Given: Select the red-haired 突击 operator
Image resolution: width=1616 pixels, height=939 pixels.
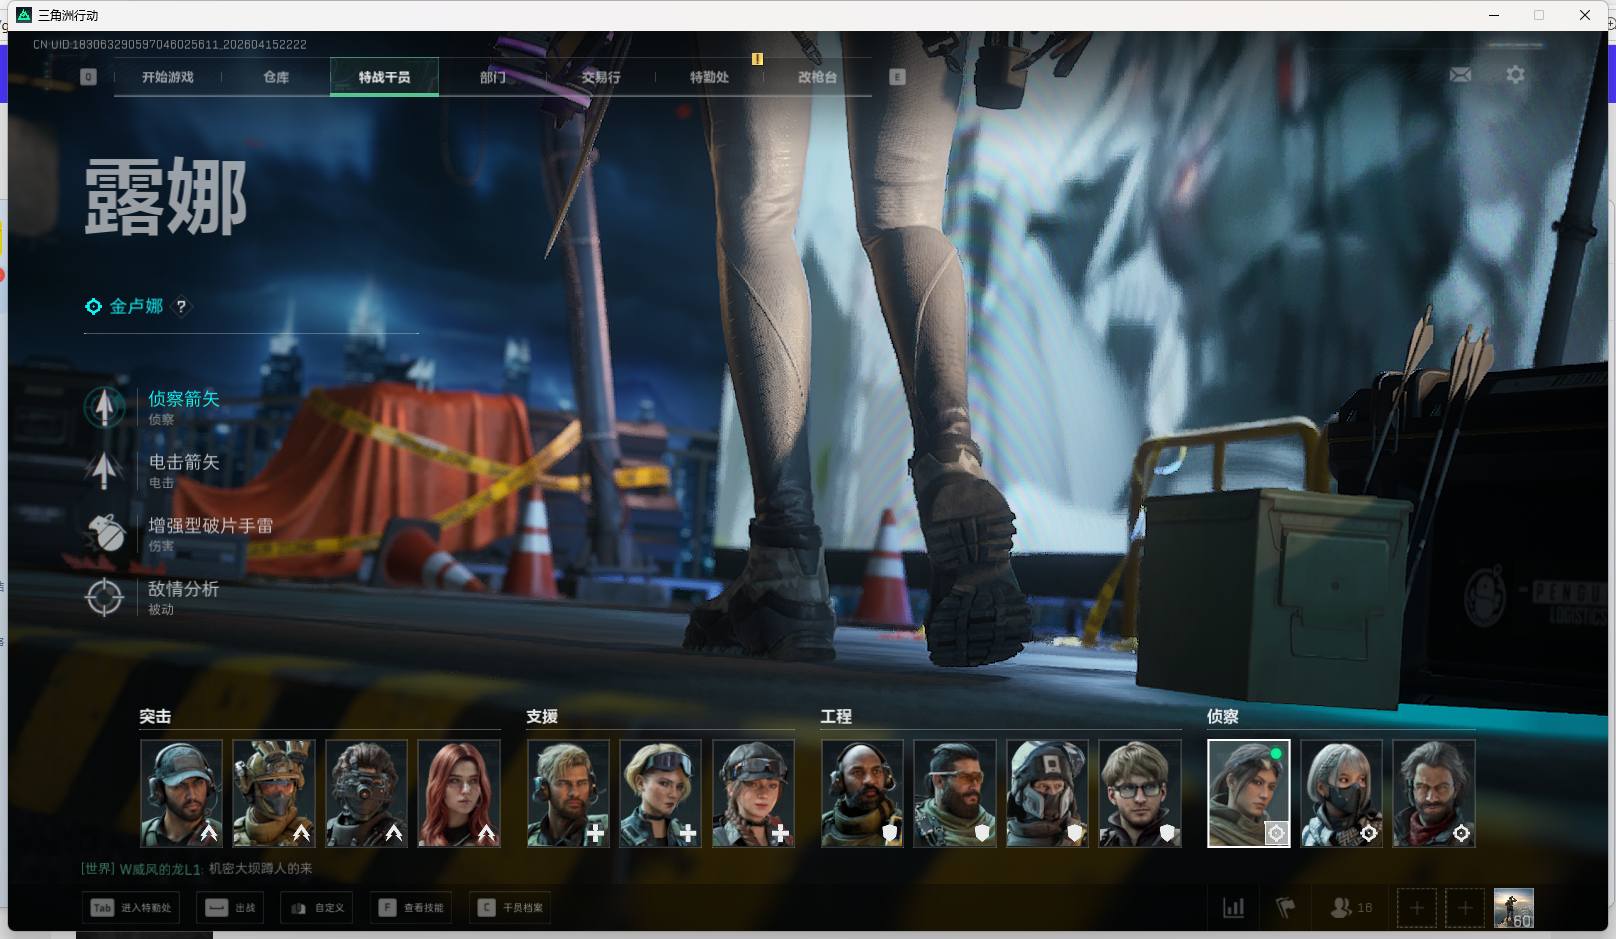Looking at the screenshot, I should [459, 793].
